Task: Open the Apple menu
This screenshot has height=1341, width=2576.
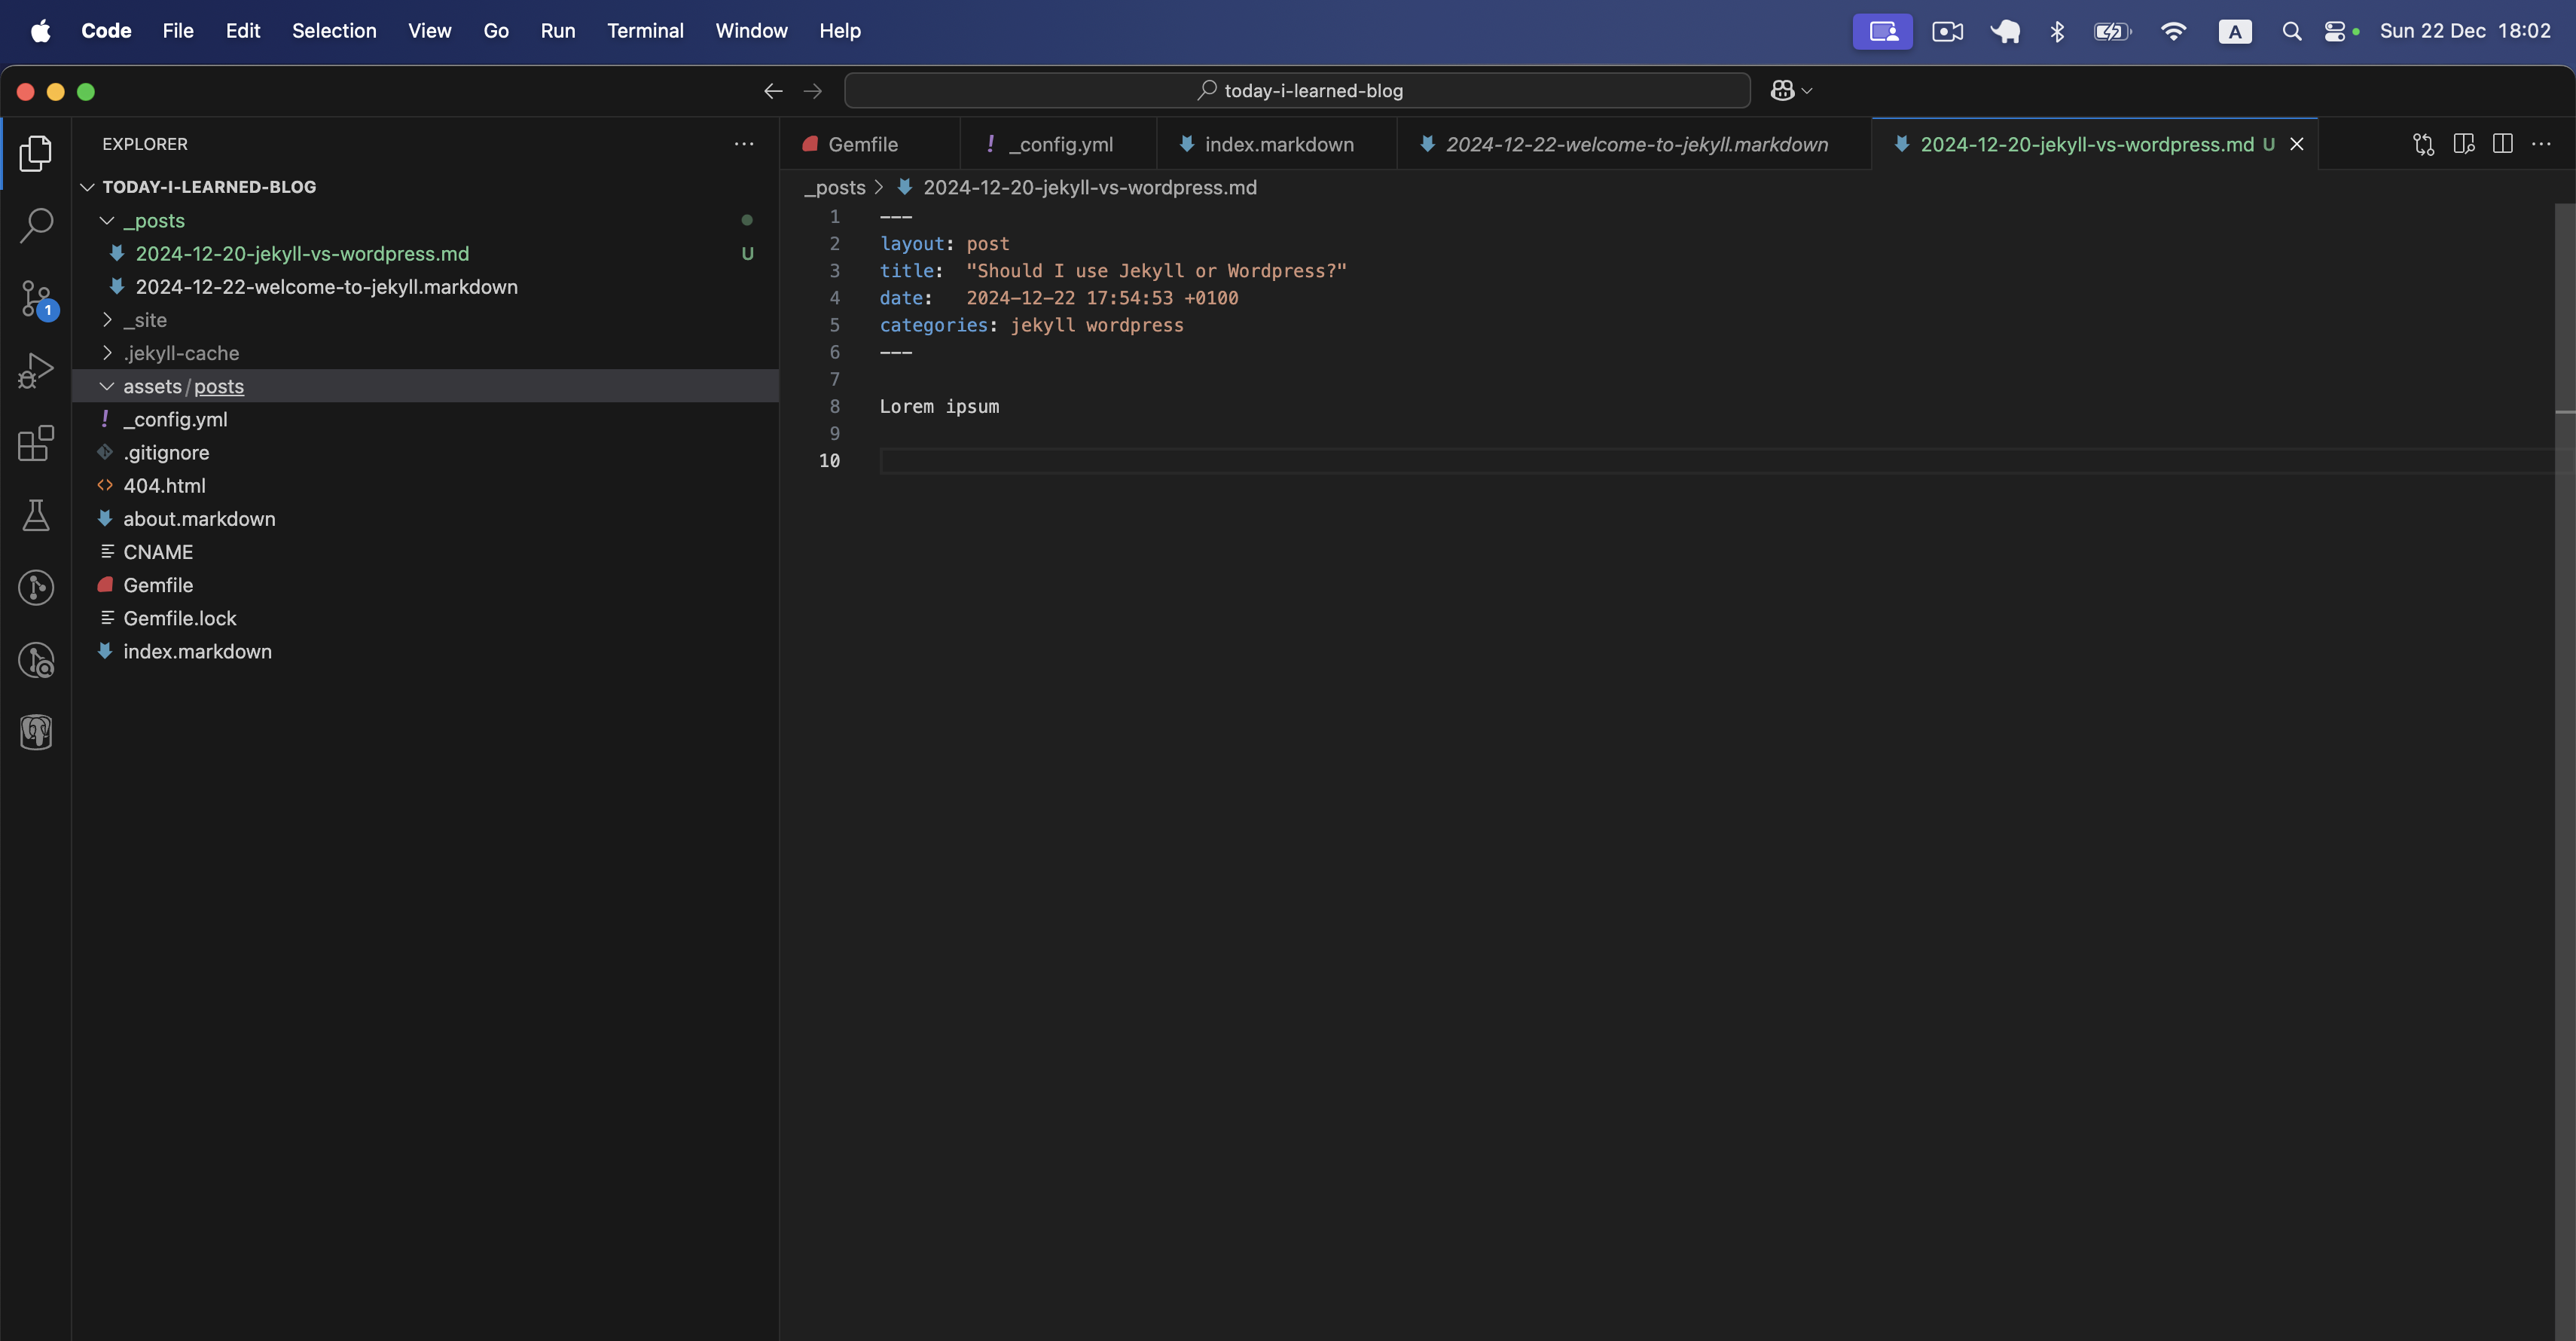Action: (40, 31)
